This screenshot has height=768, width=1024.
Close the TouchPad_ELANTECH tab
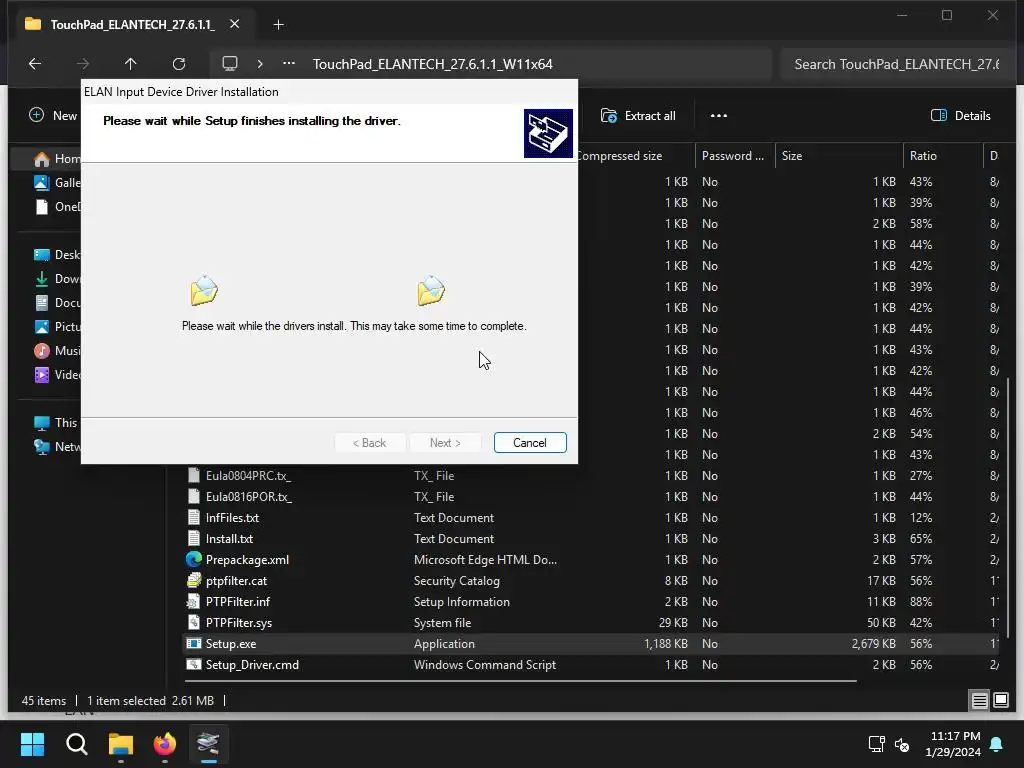(234, 24)
